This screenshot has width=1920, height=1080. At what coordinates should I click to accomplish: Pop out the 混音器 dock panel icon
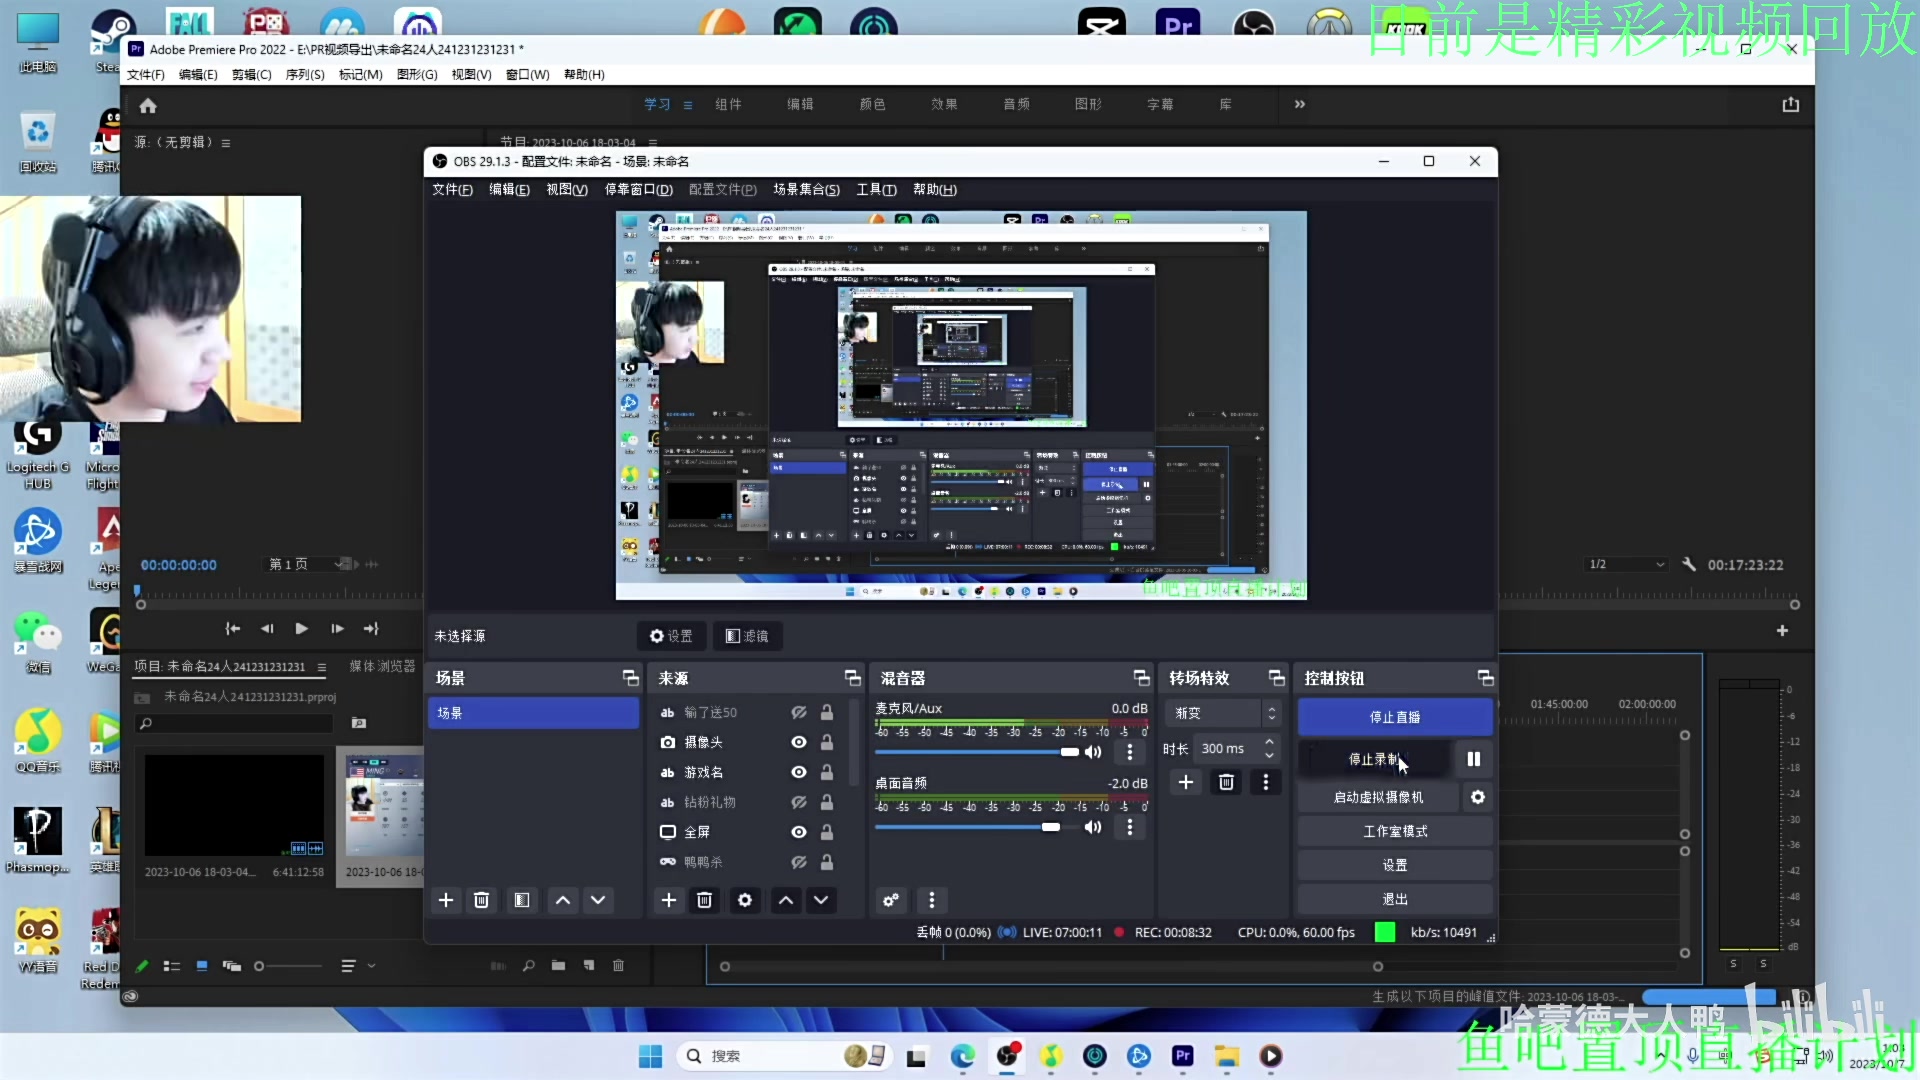[x=1141, y=678]
